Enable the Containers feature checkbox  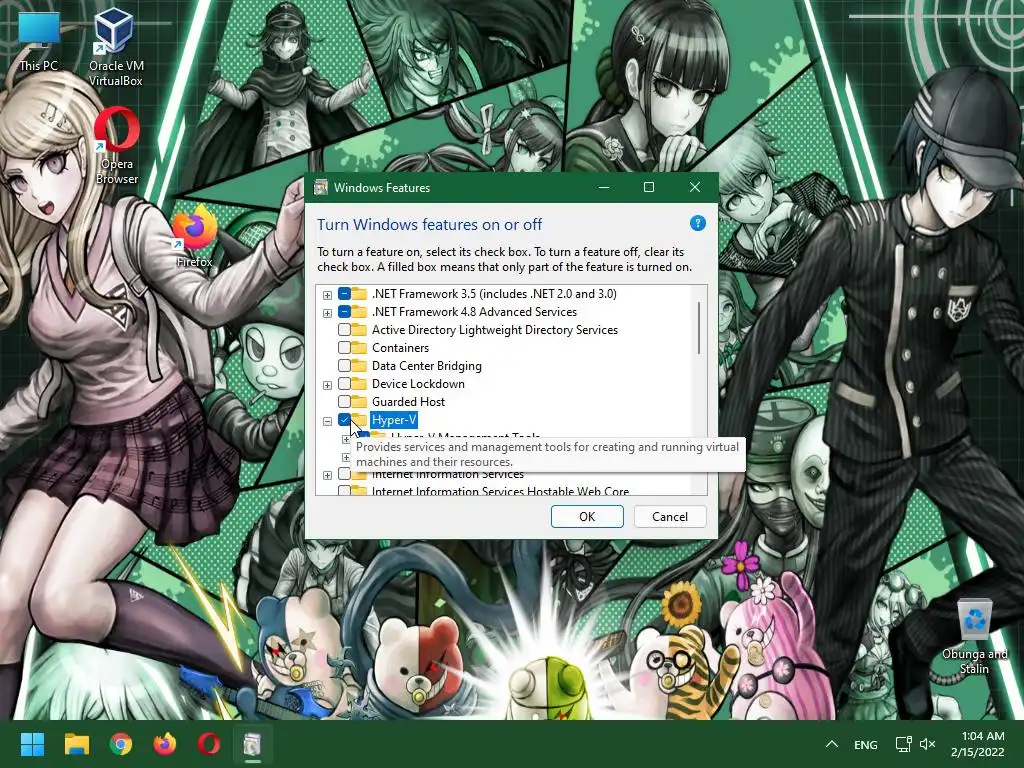(x=344, y=347)
